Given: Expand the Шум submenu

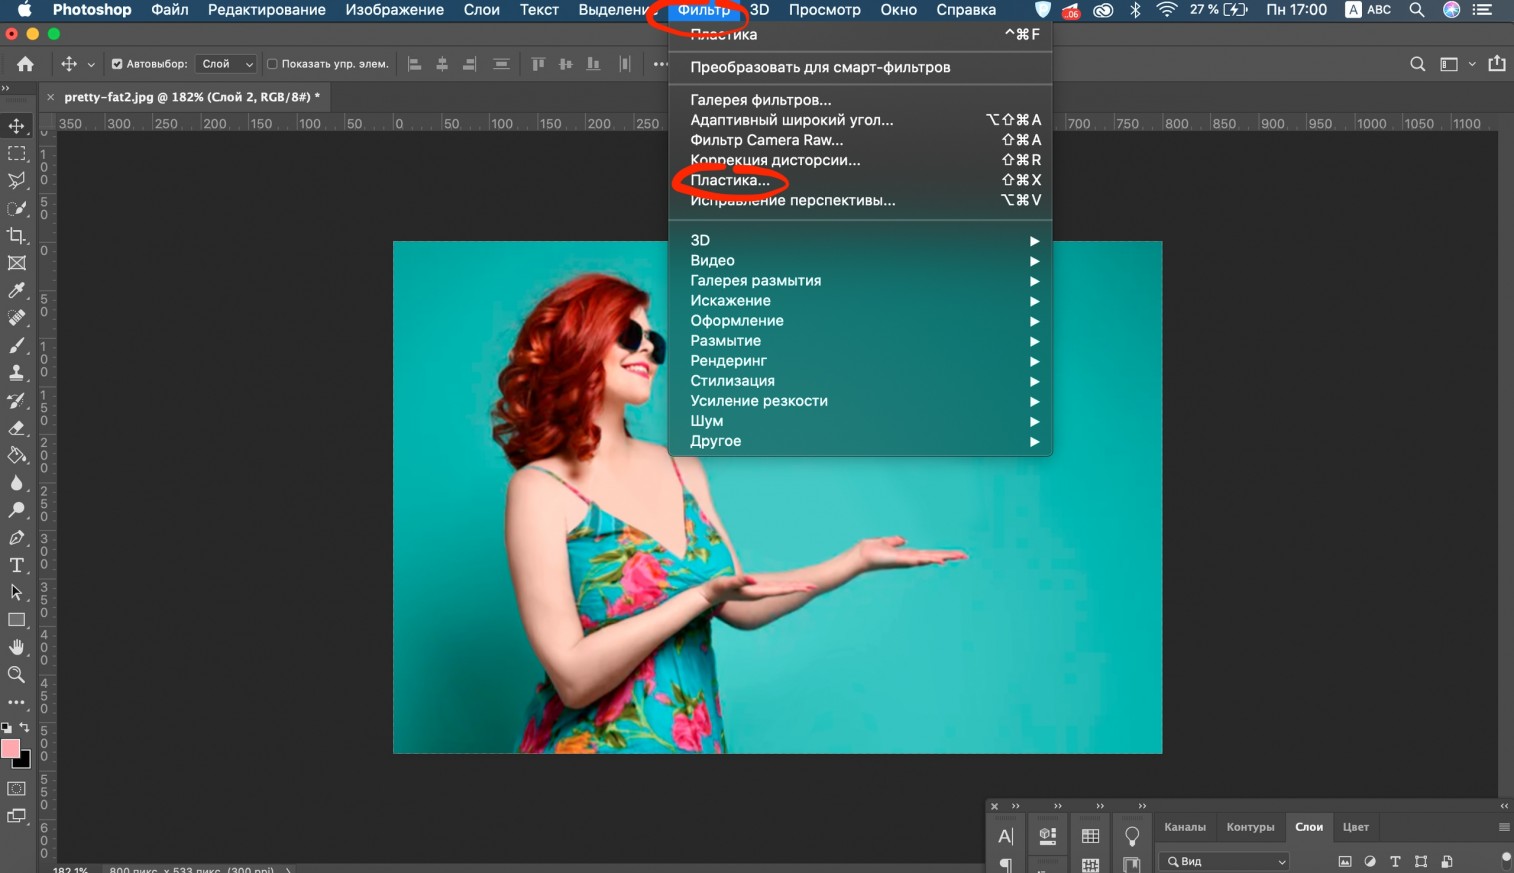Looking at the screenshot, I should 860,420.
